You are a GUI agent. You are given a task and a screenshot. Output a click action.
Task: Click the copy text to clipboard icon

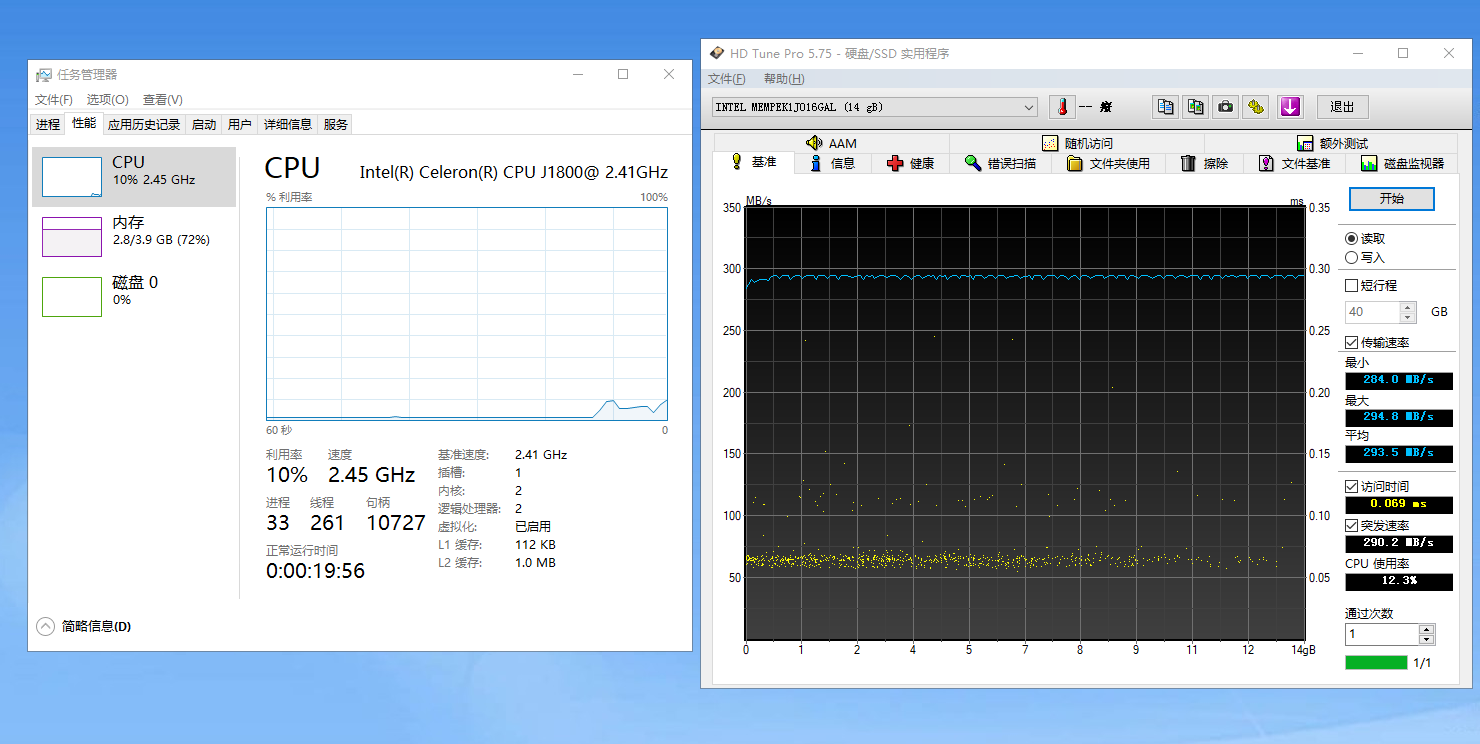point(1164,107)
